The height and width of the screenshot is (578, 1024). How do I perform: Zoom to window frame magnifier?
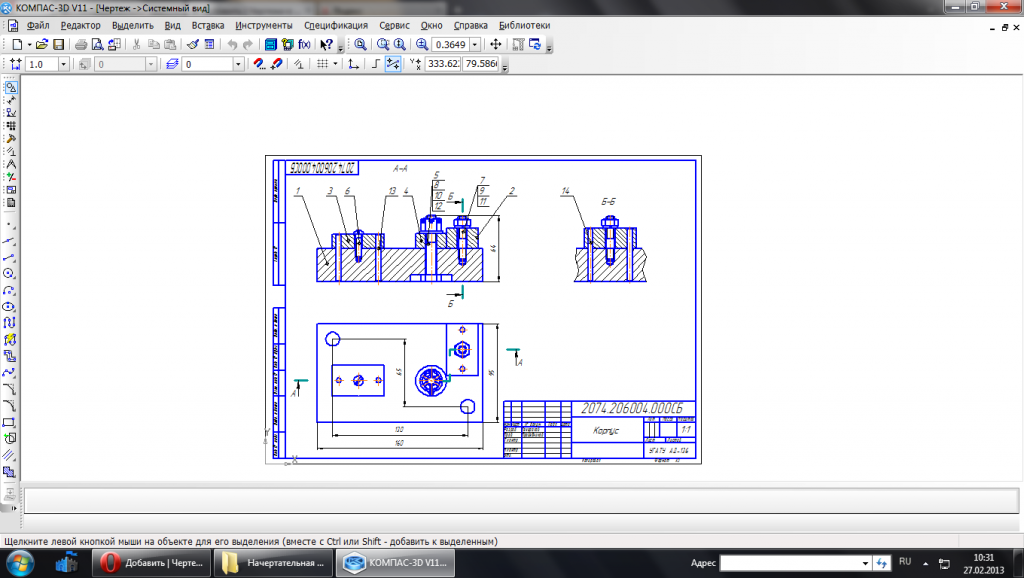coord(383,44)
